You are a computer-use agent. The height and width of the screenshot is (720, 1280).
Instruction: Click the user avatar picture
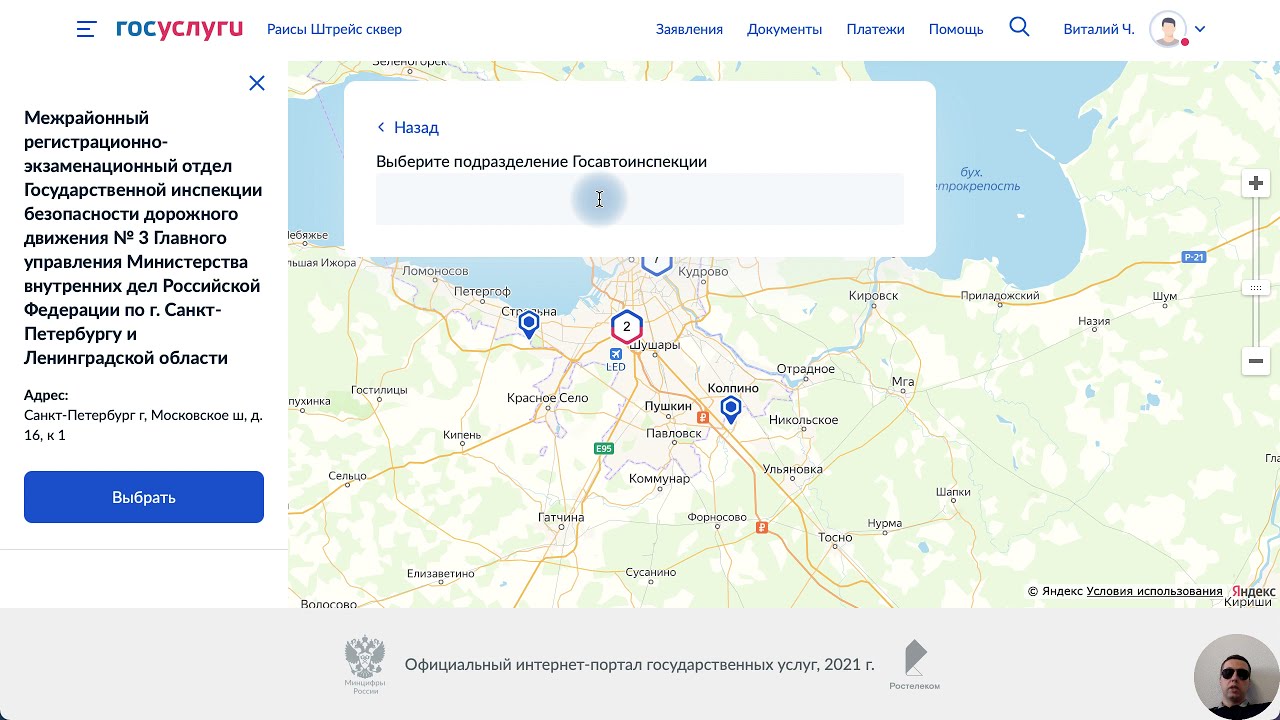(1168, 29)
